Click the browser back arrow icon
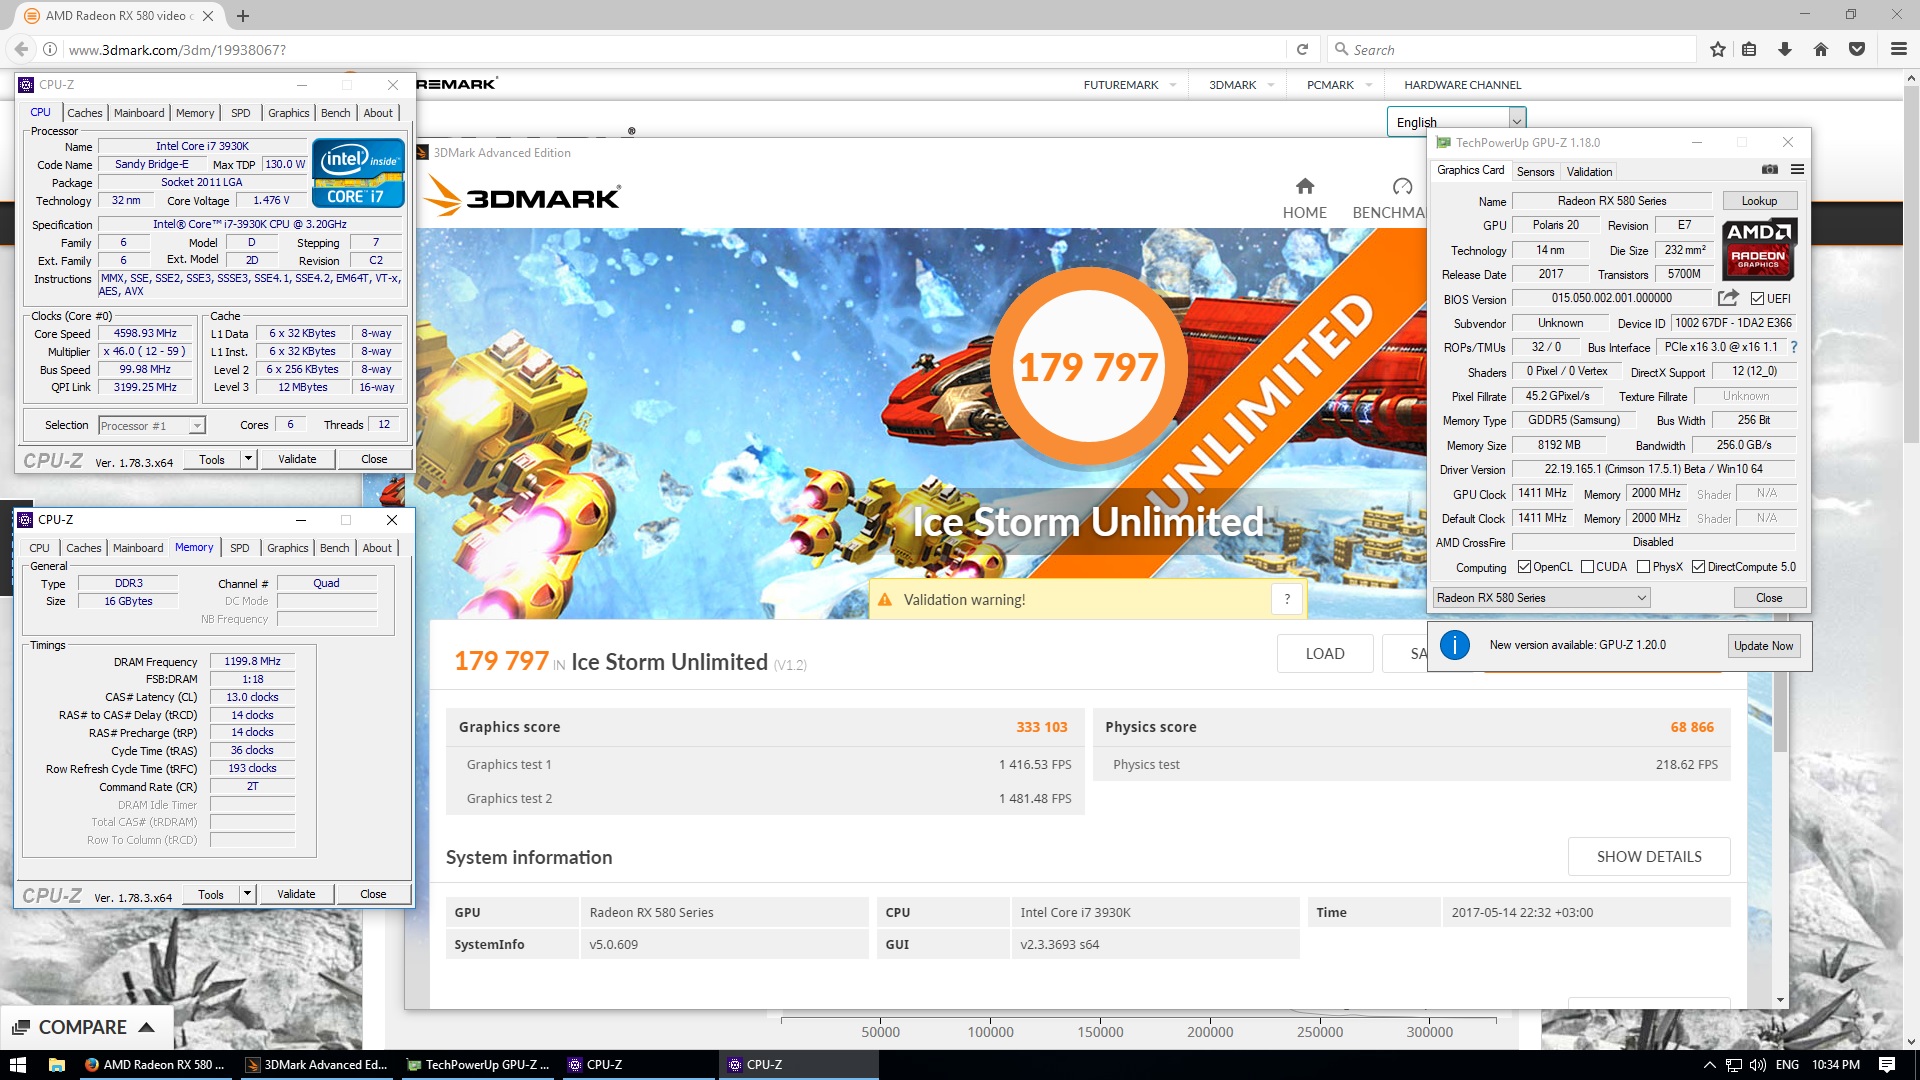The height and width of the screenshot is (1080, 1920). (21, 49)
